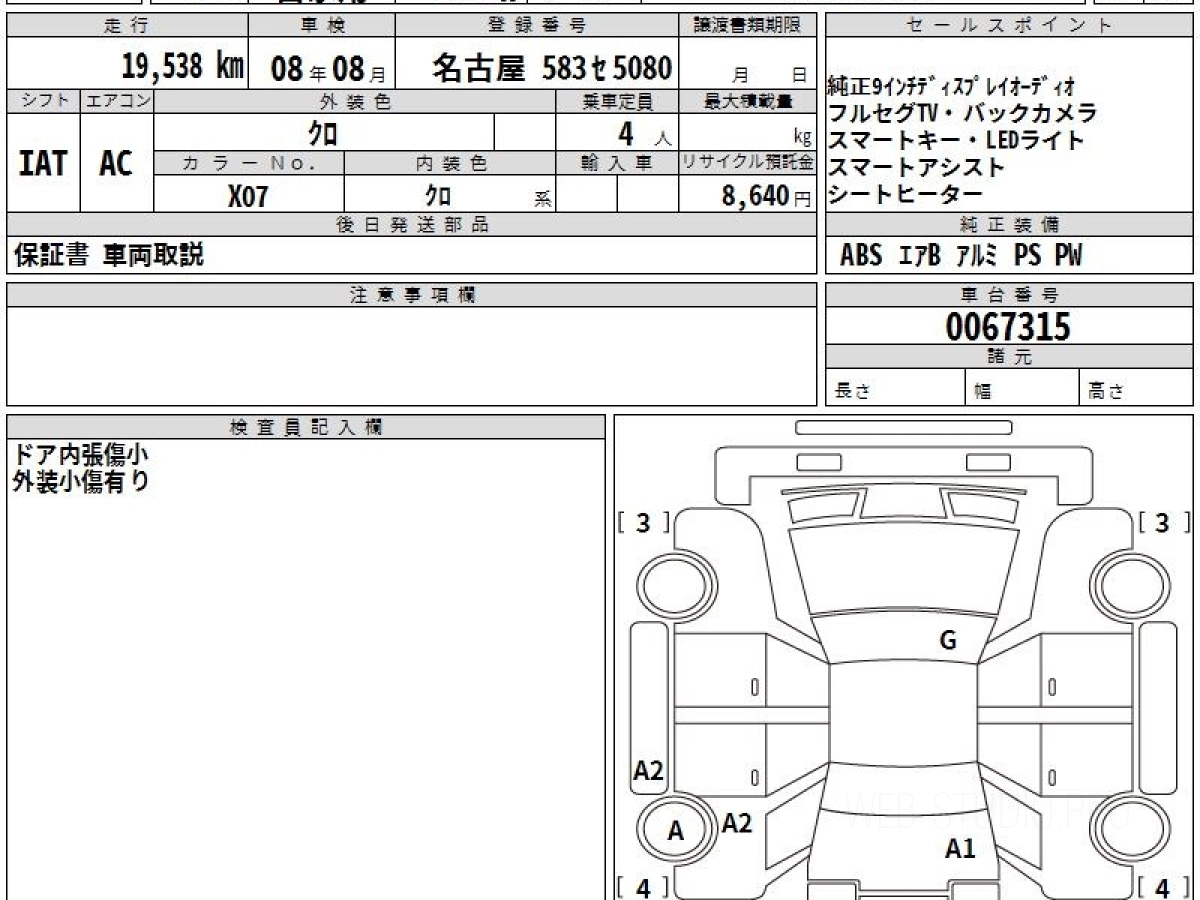Click the [3] rating at the diagram's top right
Viewport: 1200px width, 900px height.
(1161, 522)
